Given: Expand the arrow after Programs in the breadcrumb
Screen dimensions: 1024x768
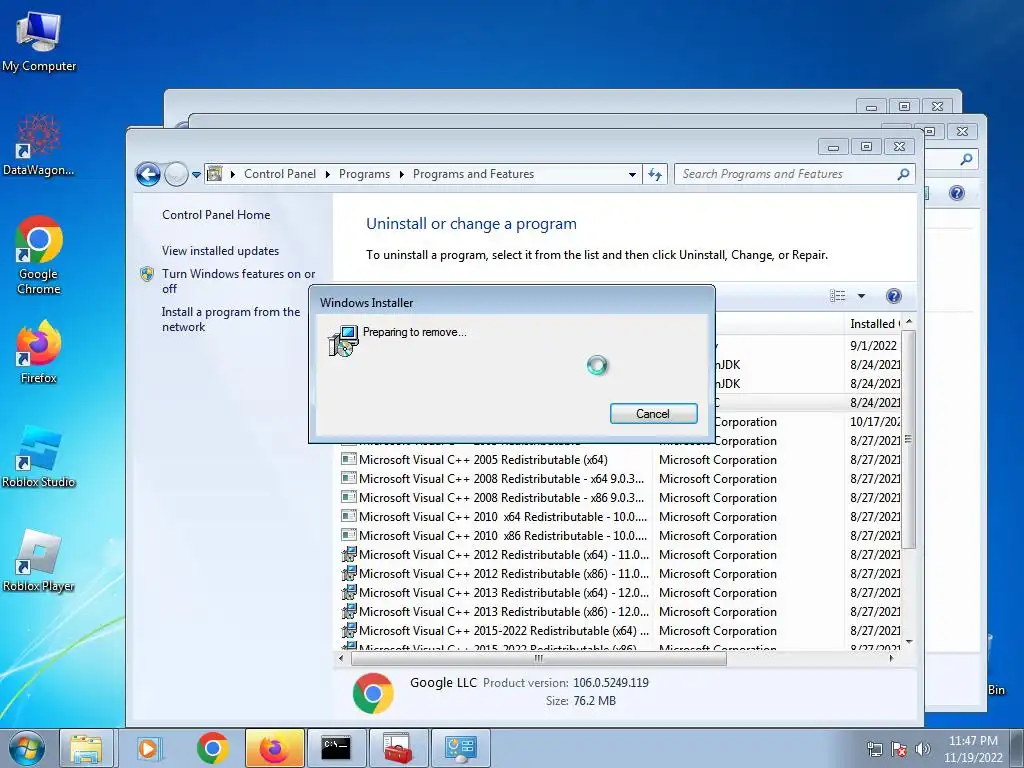Looking at the screenshot, I should point(401,174).
